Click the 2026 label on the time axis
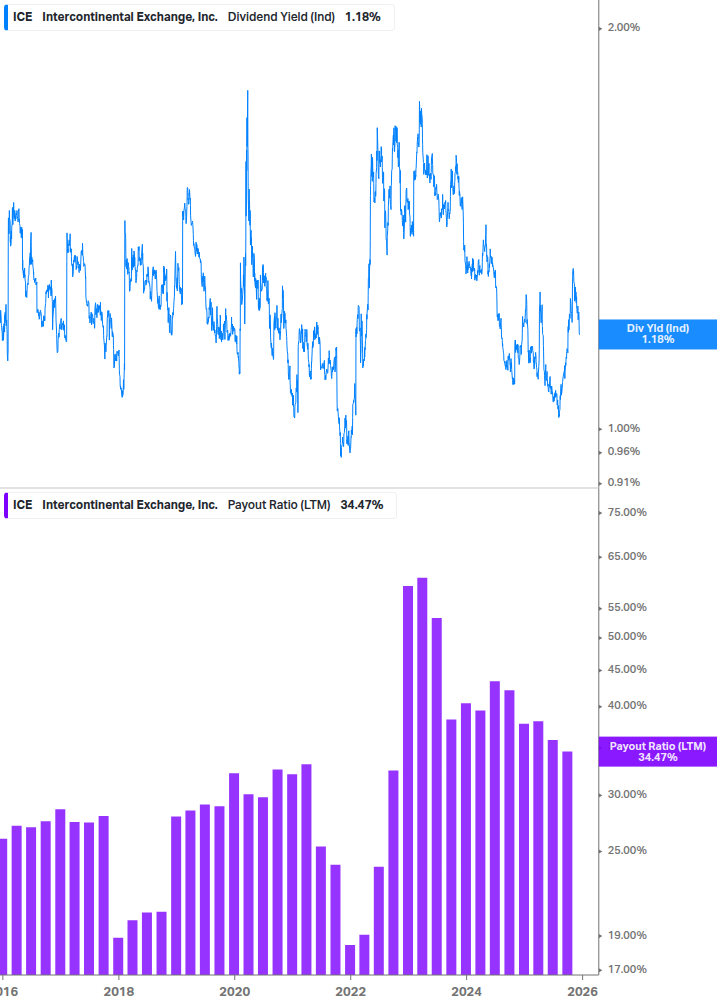 pos(582,992)
